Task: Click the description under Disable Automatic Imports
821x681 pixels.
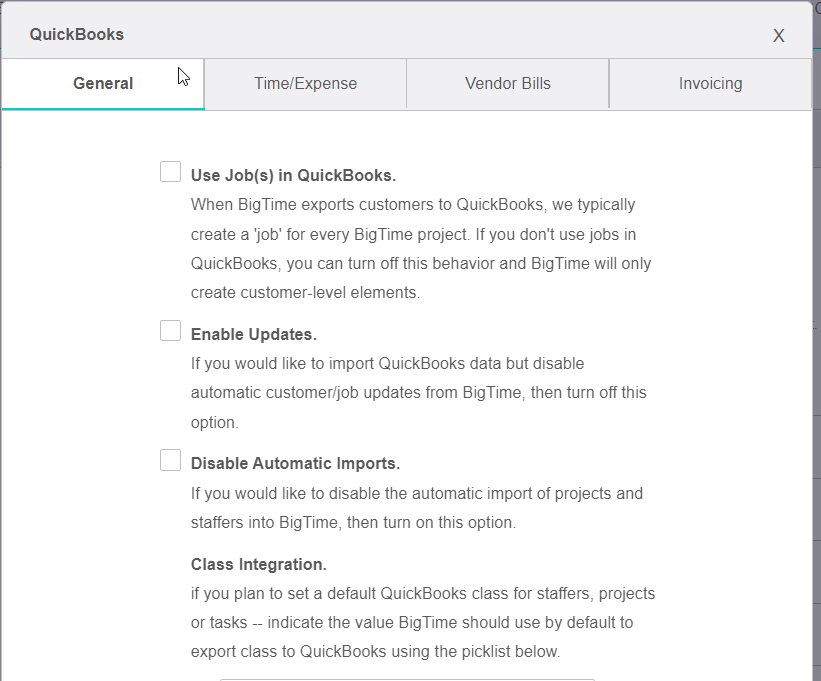Action: (x=416, y=508)
